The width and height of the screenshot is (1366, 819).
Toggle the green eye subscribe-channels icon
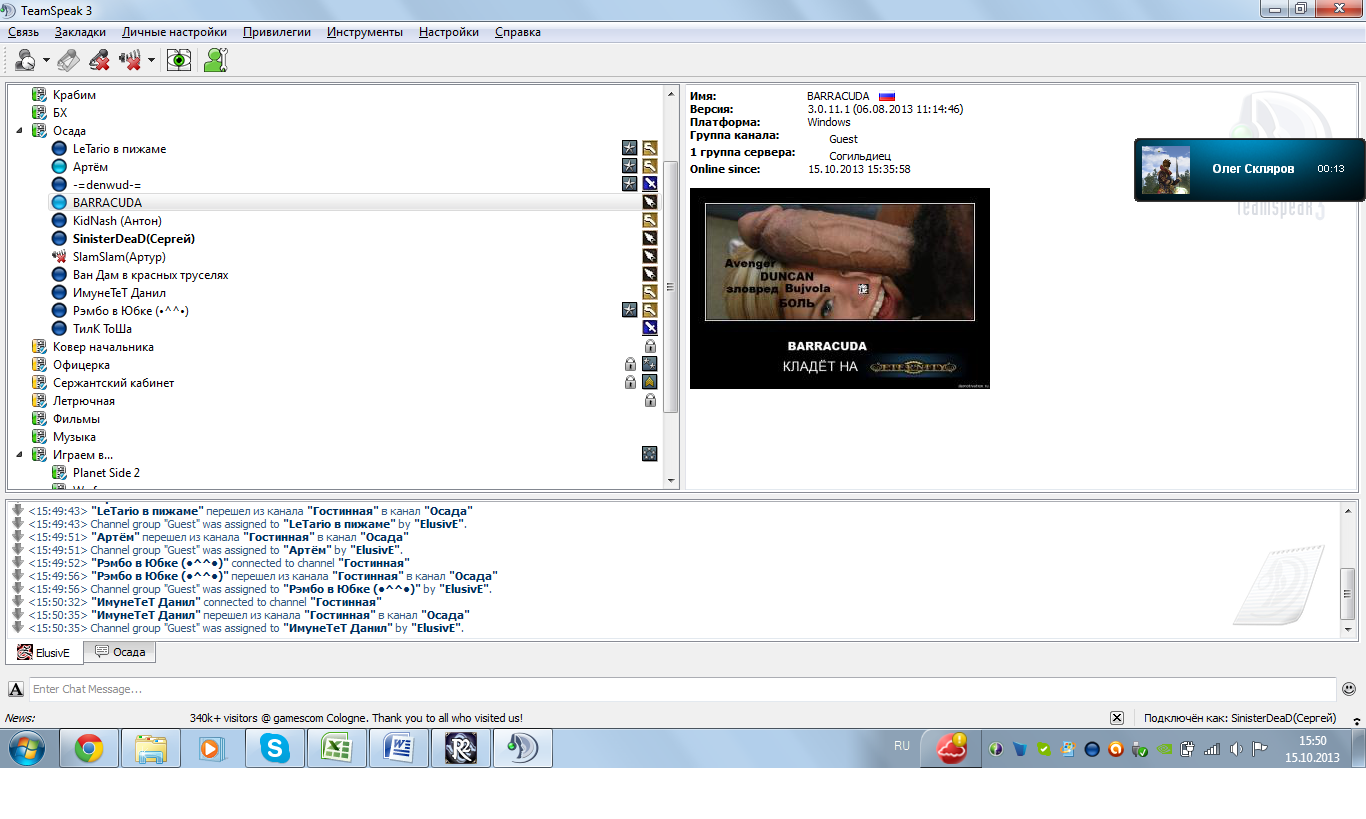coord(179,60)
